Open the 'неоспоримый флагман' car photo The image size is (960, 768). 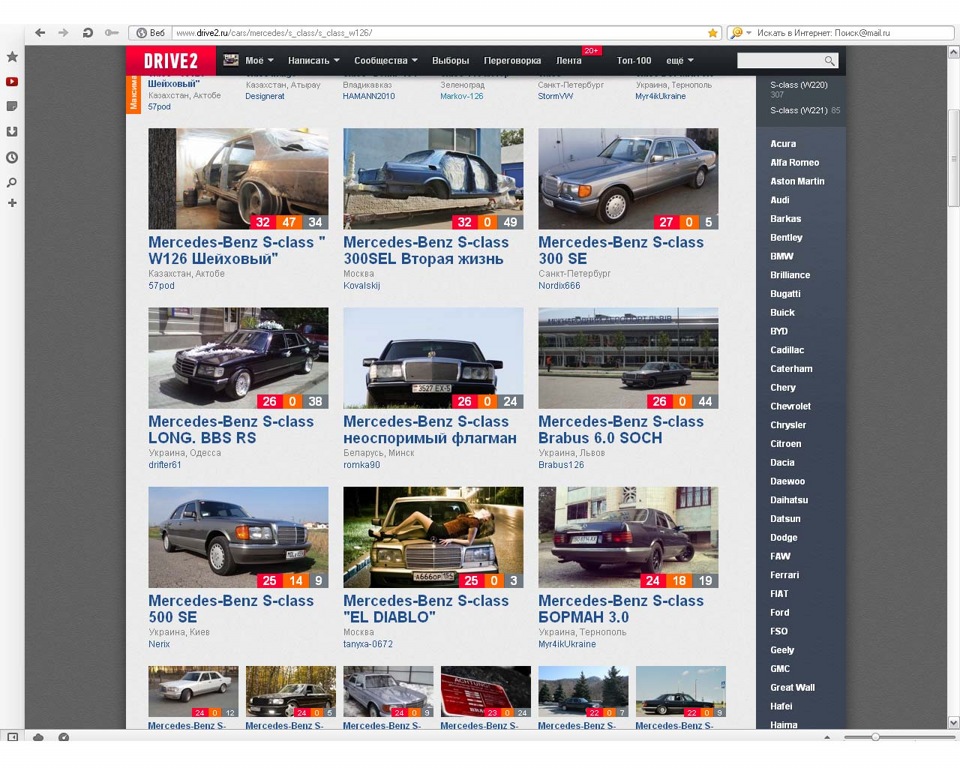pos(433,358)
